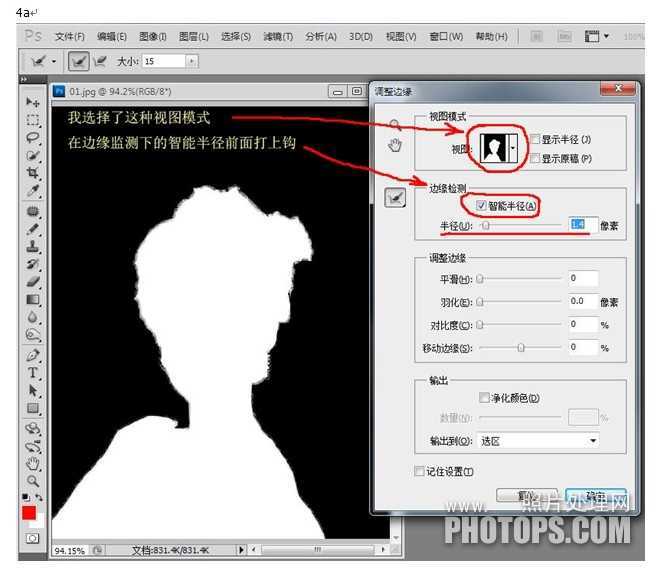Click 对比度(C) value input field
The width and height of the screenshot is (659, 575).
click(583, 324)
